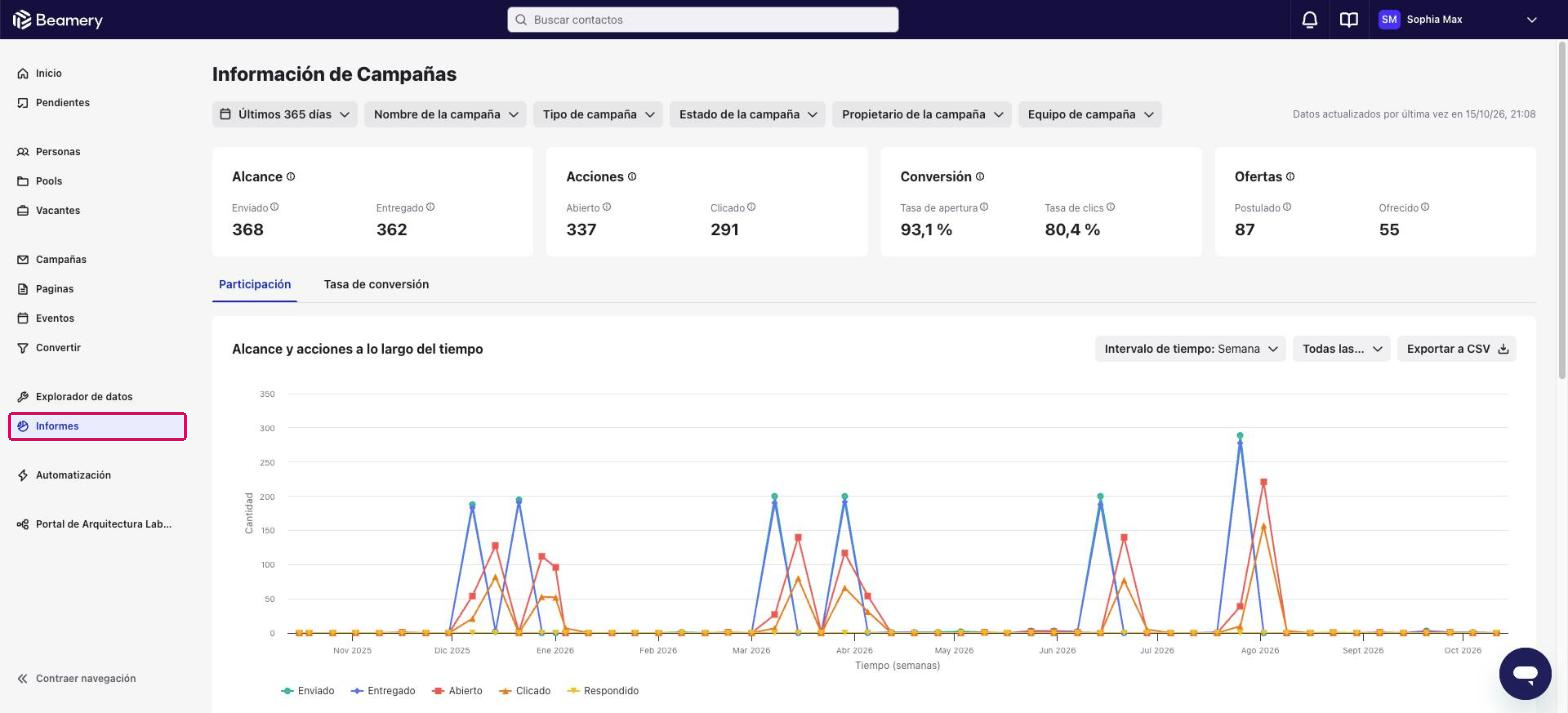Export chart with Exportar a CSV

(x=1457, y=349)
